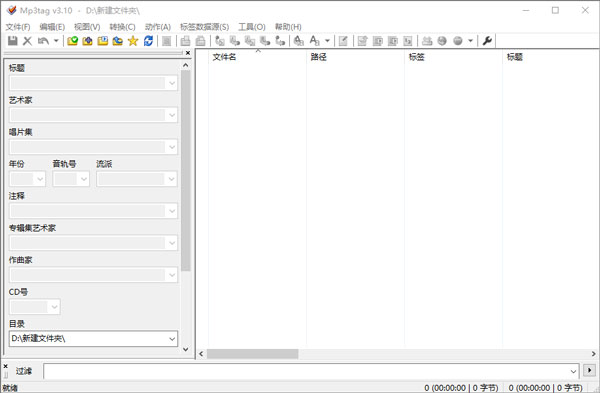
Task: Open the 文件(F) menu
Action: [18, 27]
